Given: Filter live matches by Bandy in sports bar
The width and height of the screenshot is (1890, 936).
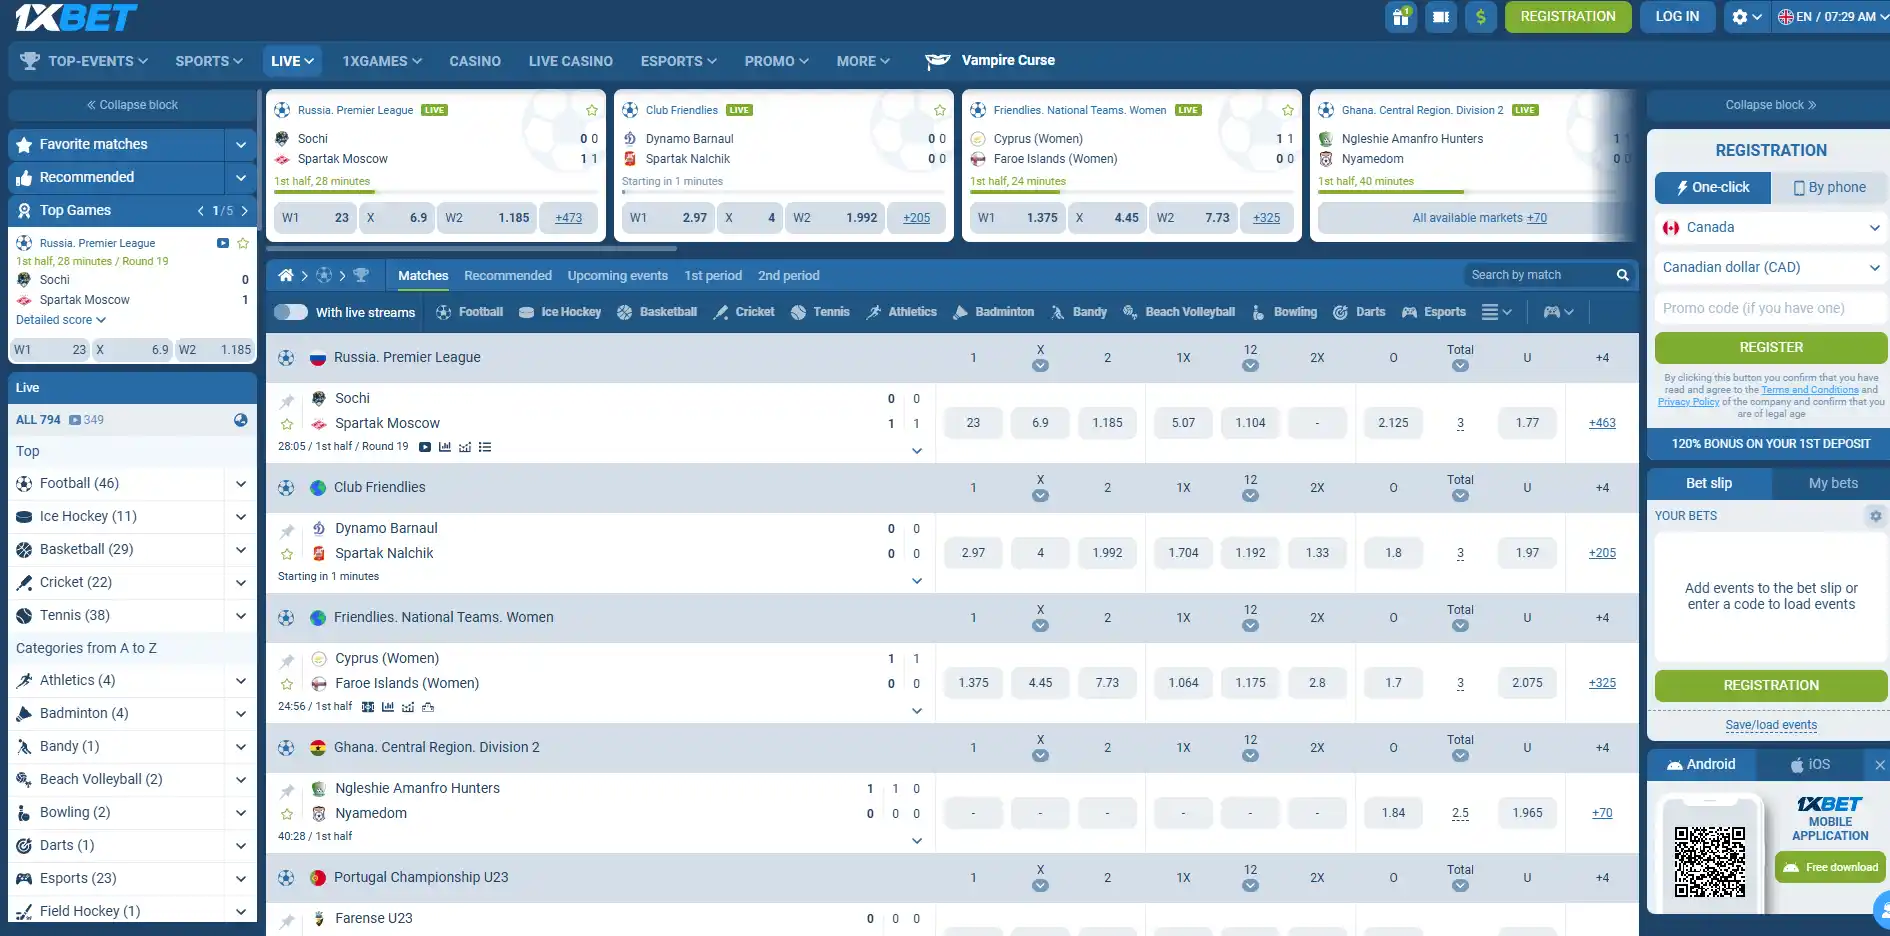Looking at the screenshot, I should (x=1079, y=312).
